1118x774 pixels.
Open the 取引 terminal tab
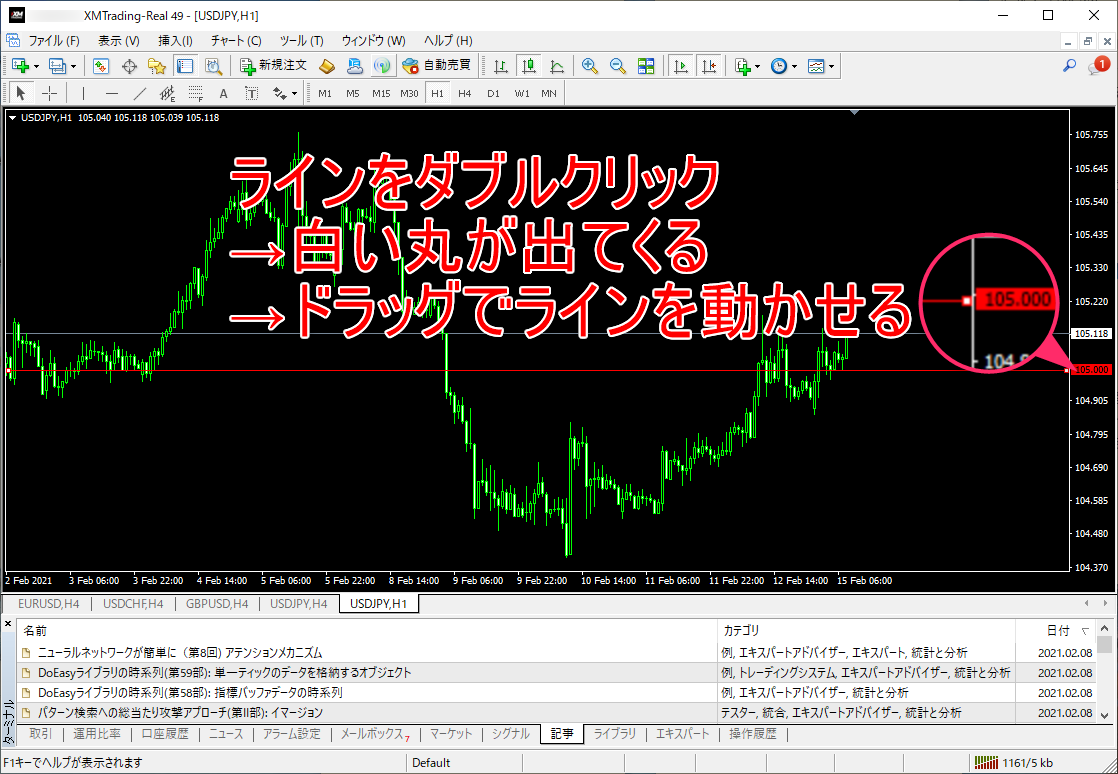(x=41, y=733)
